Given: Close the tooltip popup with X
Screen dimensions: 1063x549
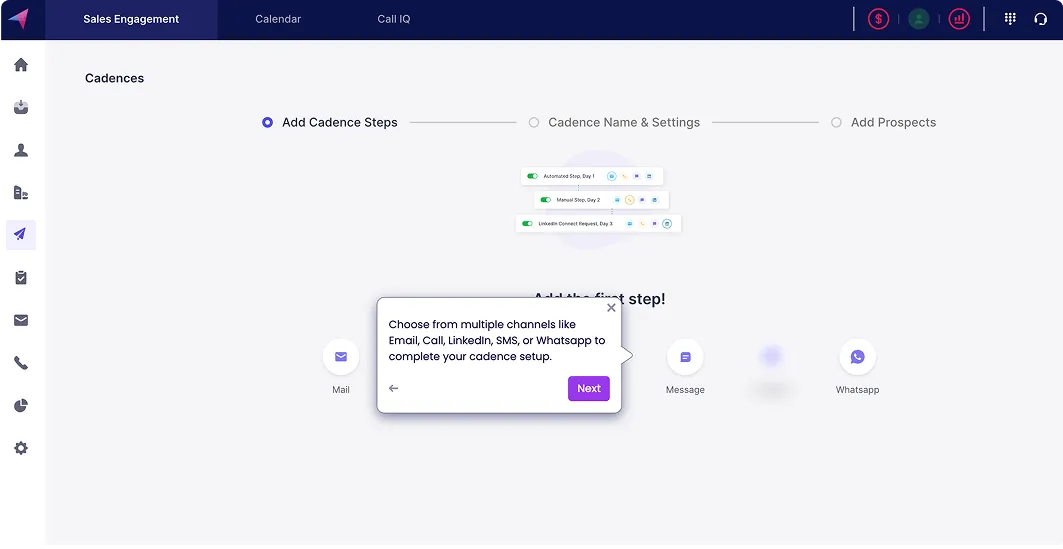Looking at the screenshot, I should (x=611, y=308).
